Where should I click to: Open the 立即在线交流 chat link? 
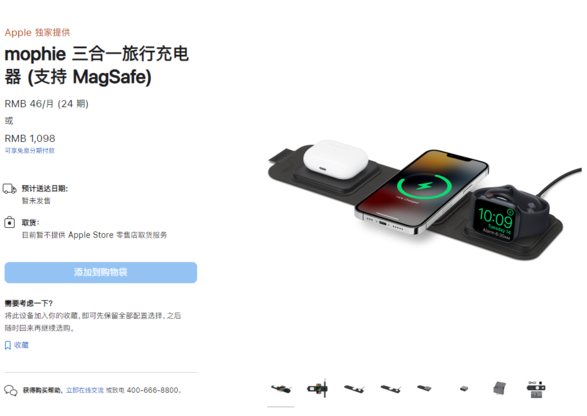pyautogui.click(x=85, y=390)
